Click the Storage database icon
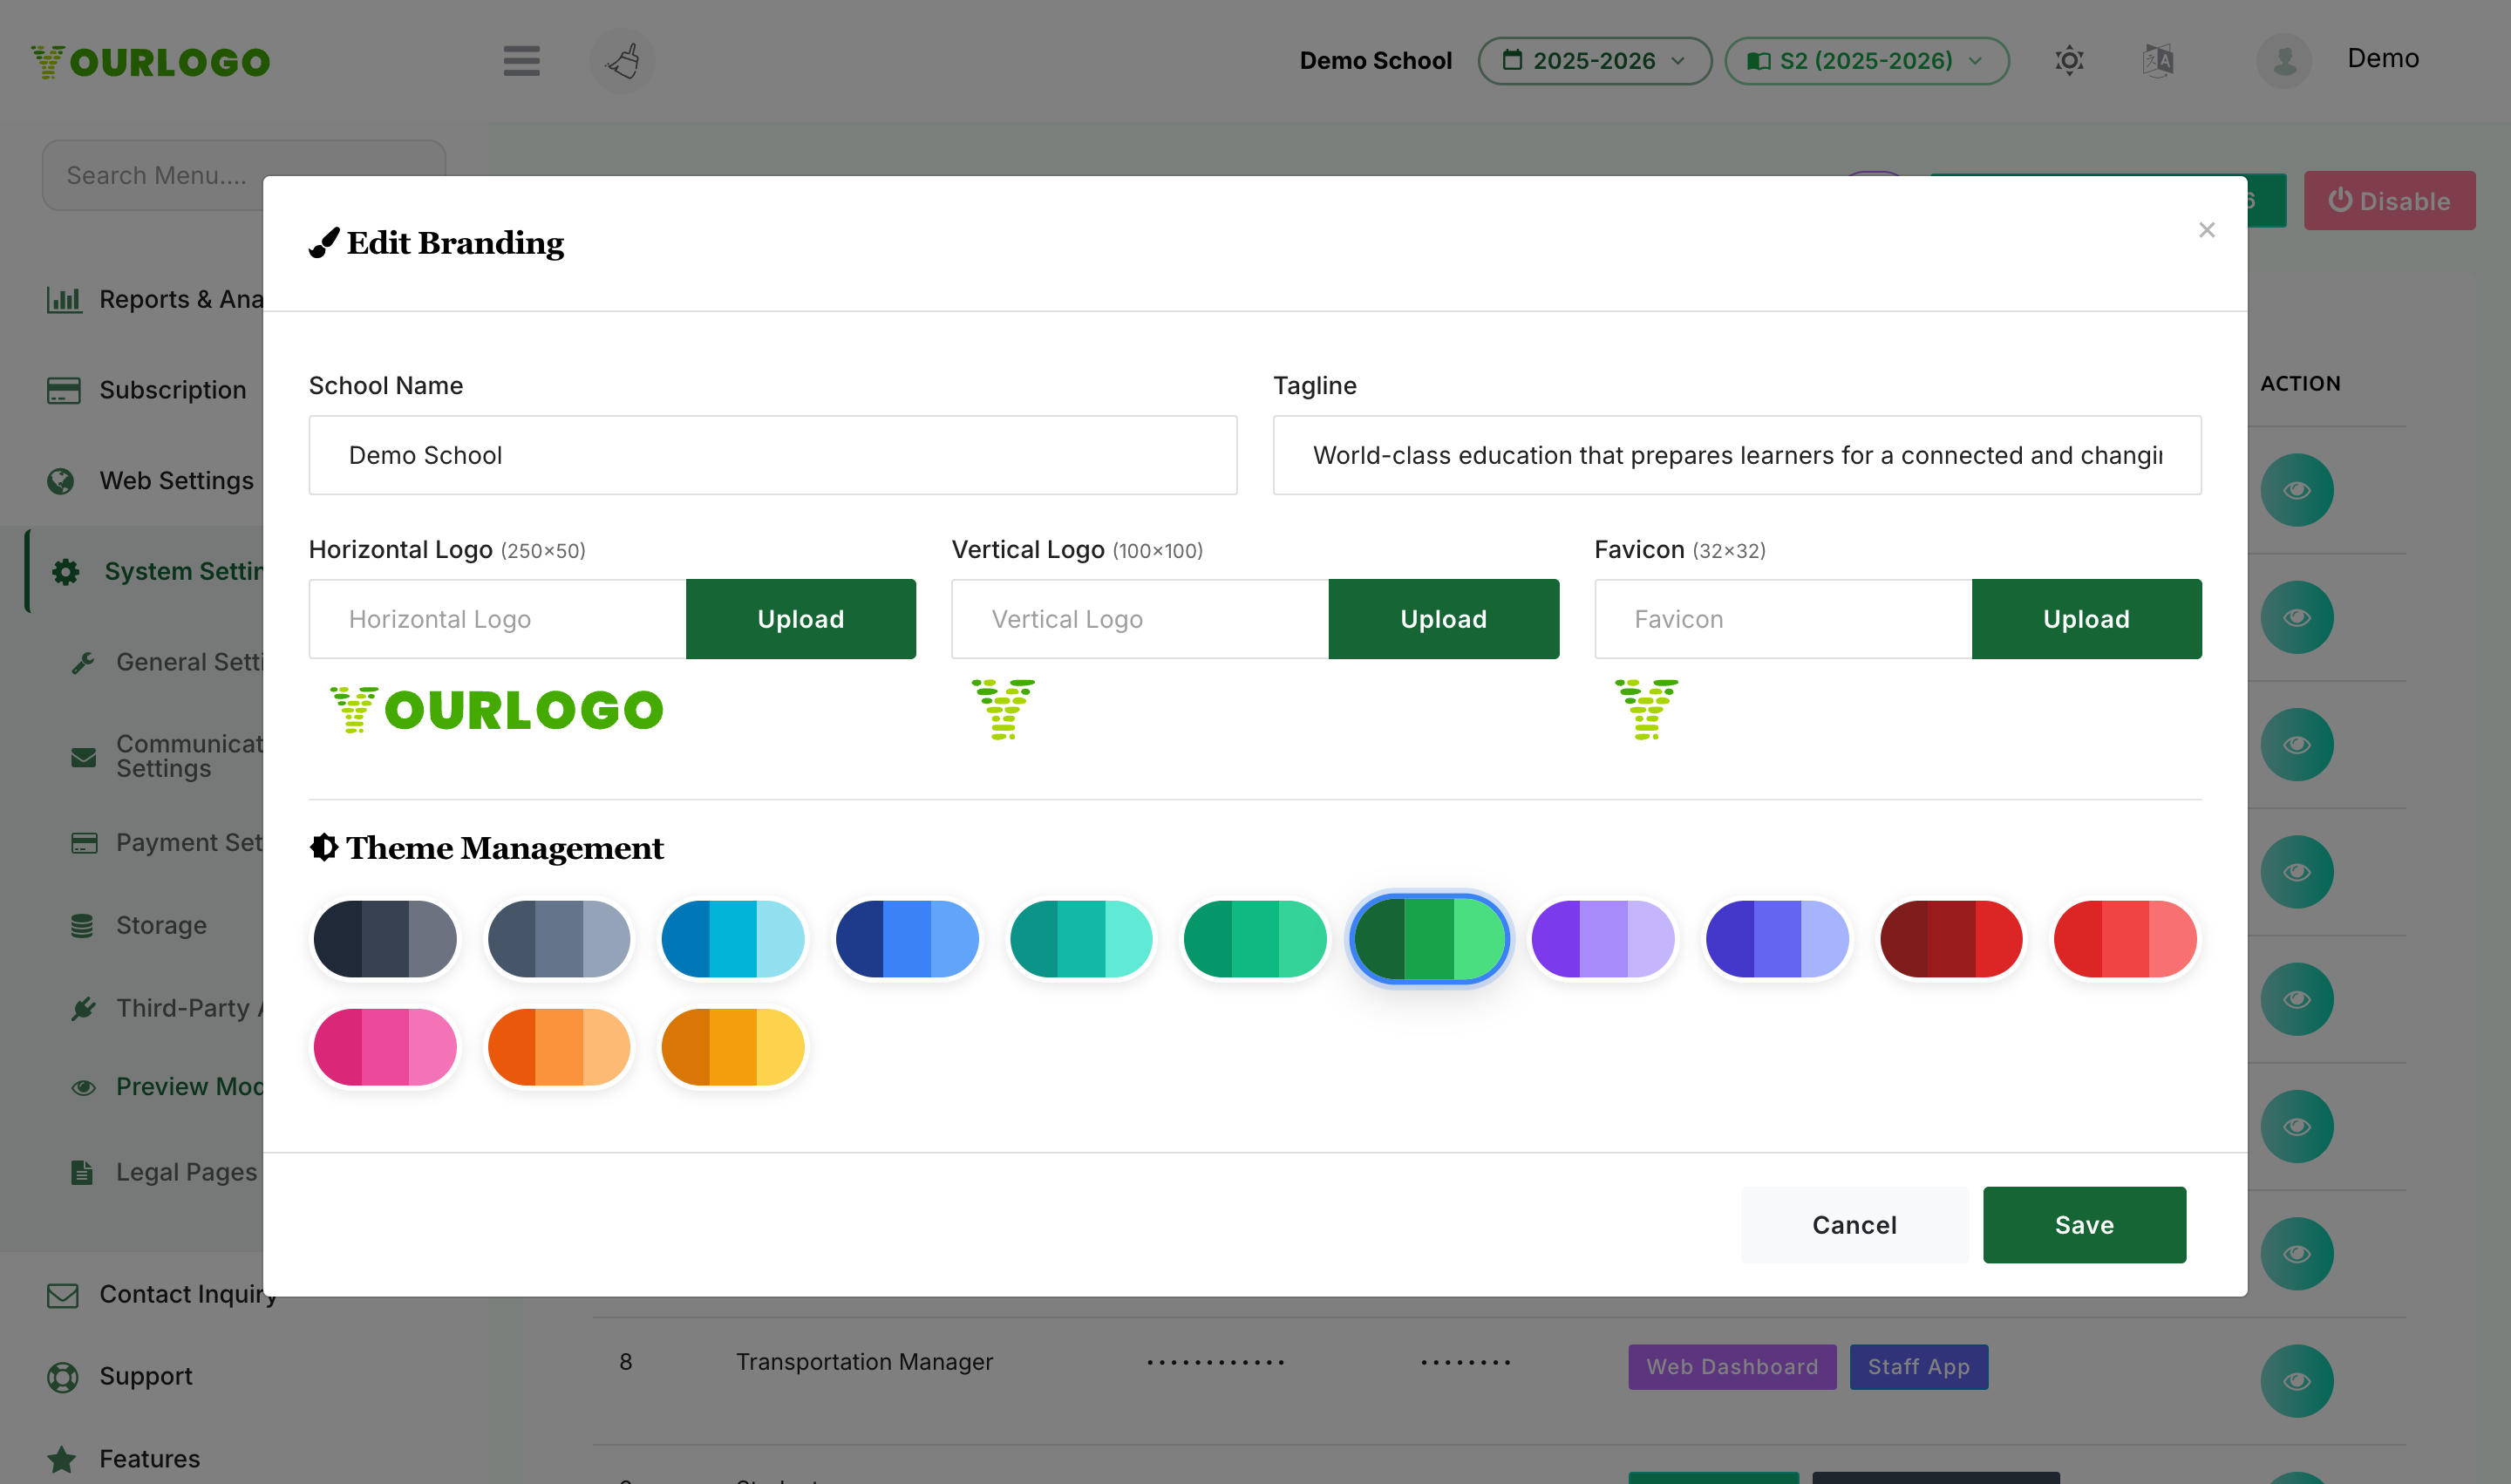The height and width of the screenshot is (1484, 2511). pos(82,926)
